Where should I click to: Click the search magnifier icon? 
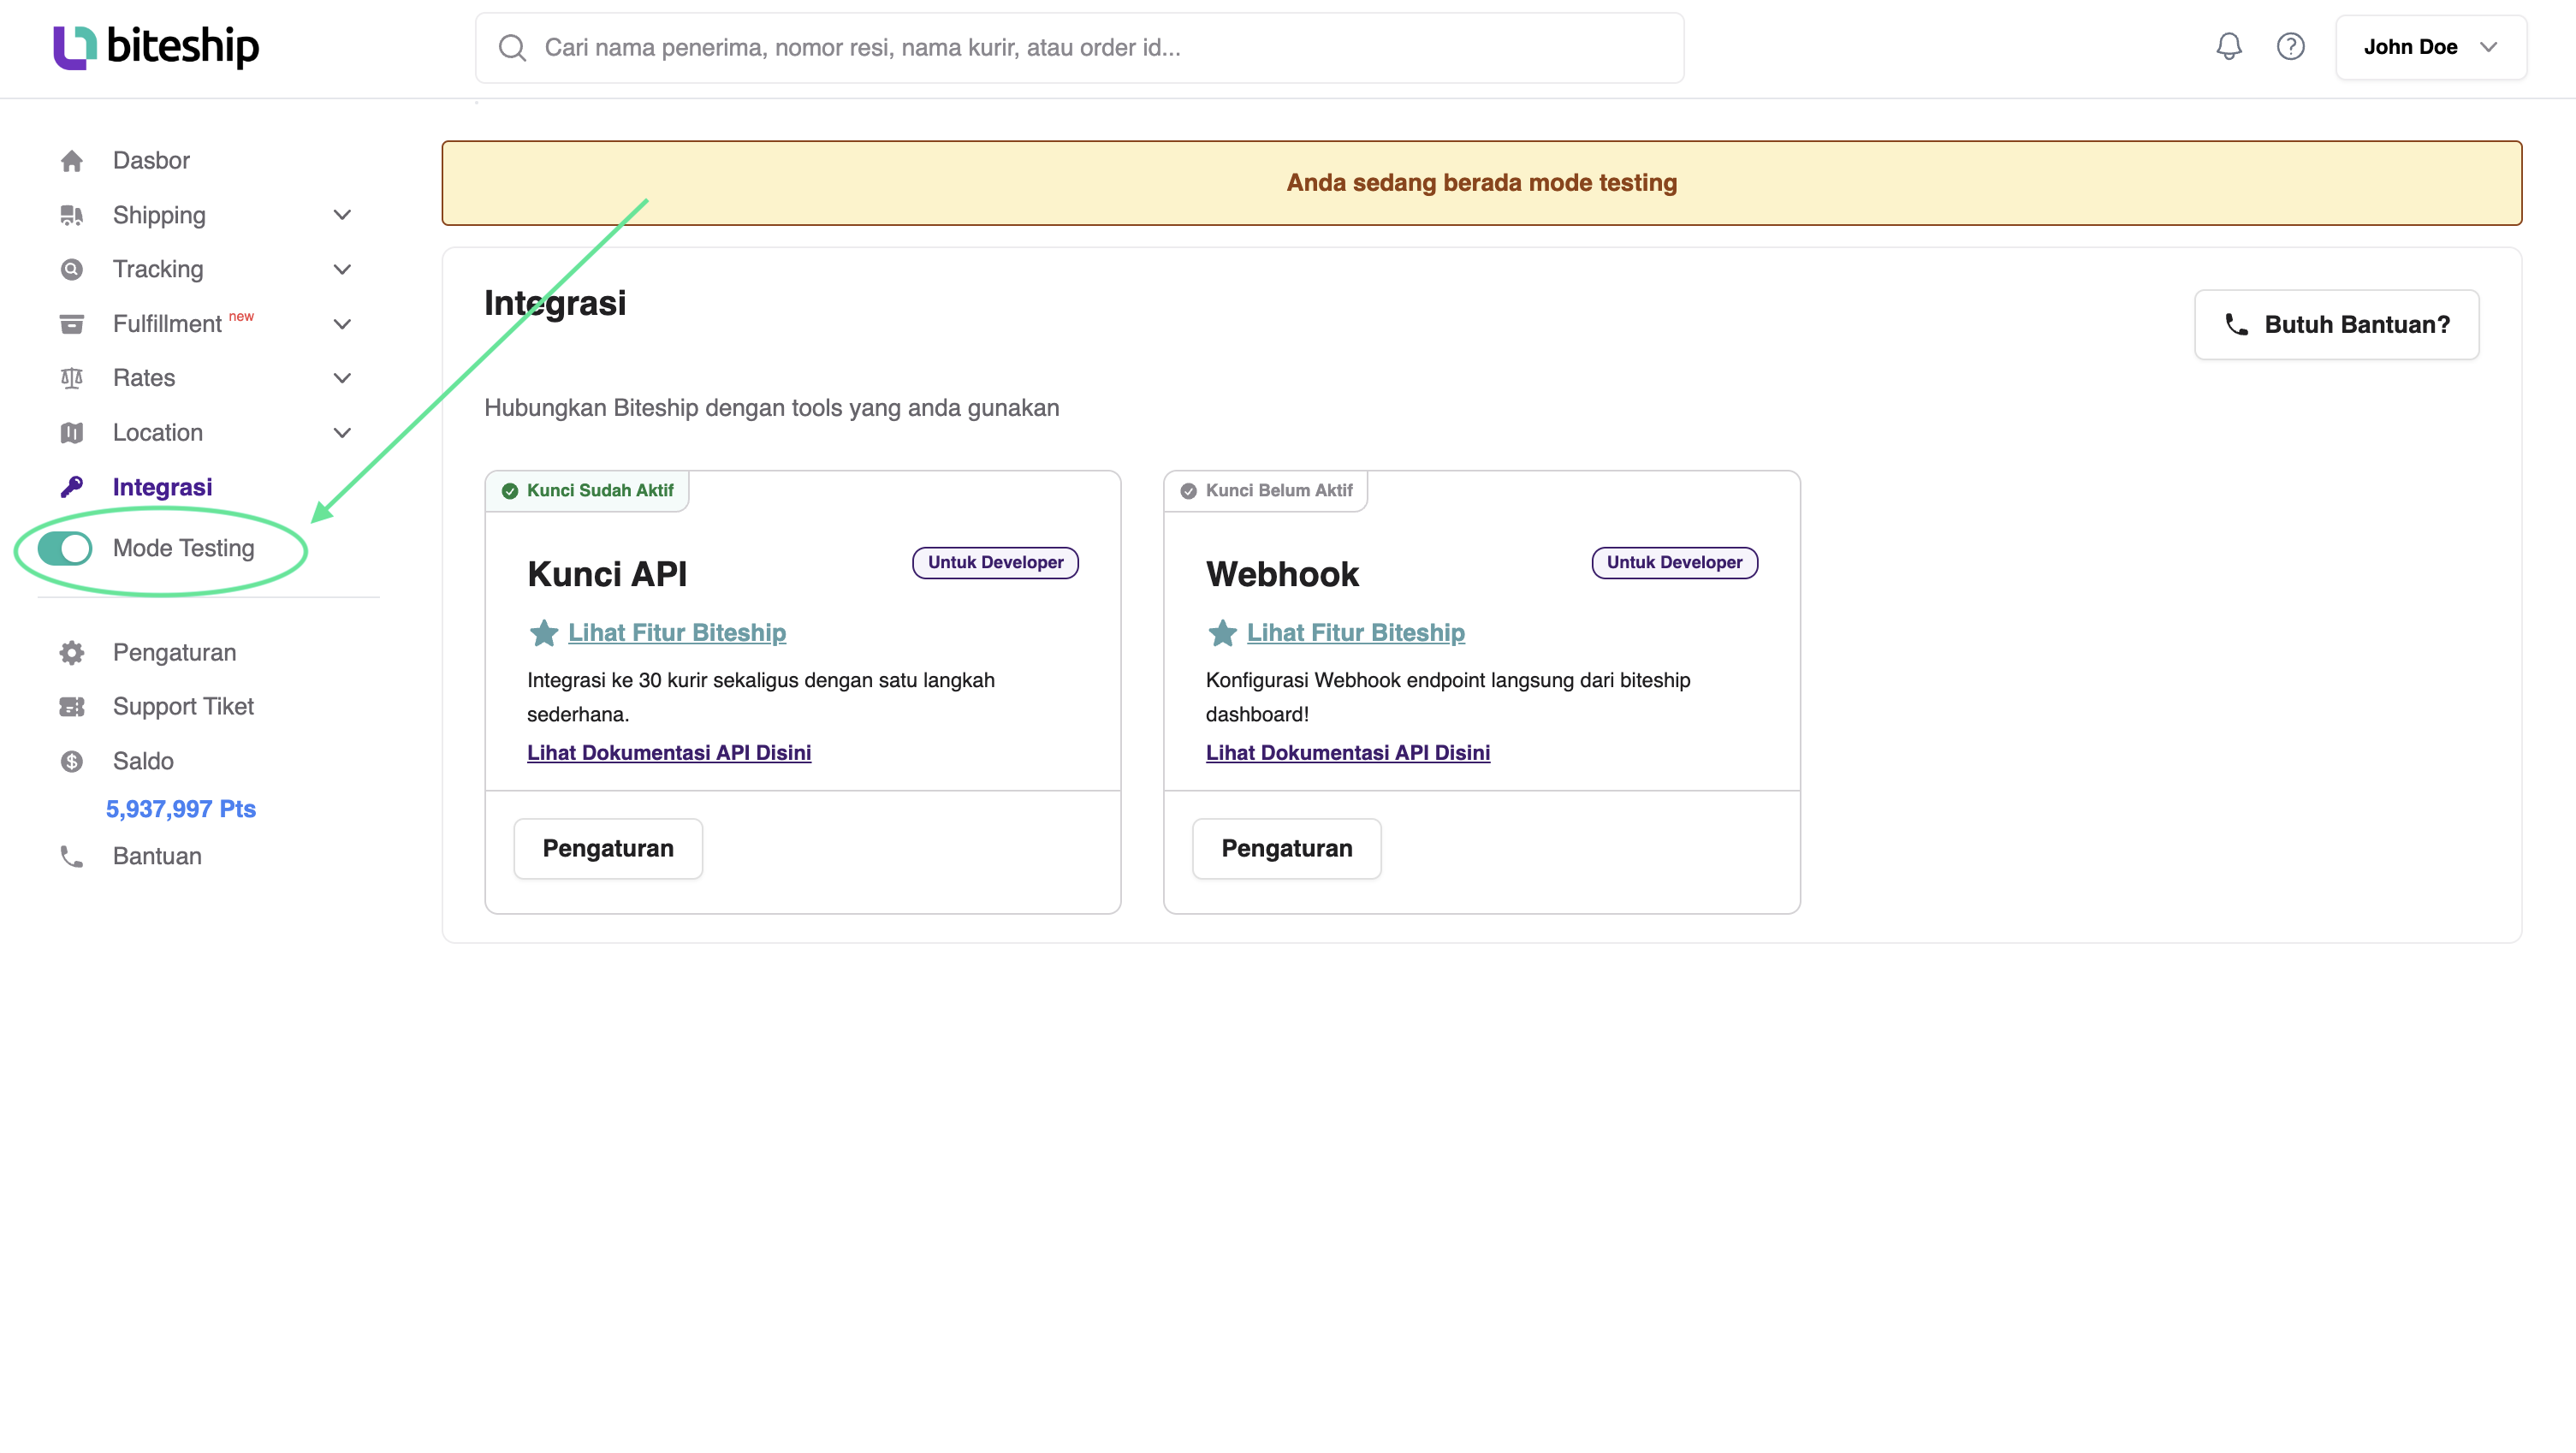(512, 48)
